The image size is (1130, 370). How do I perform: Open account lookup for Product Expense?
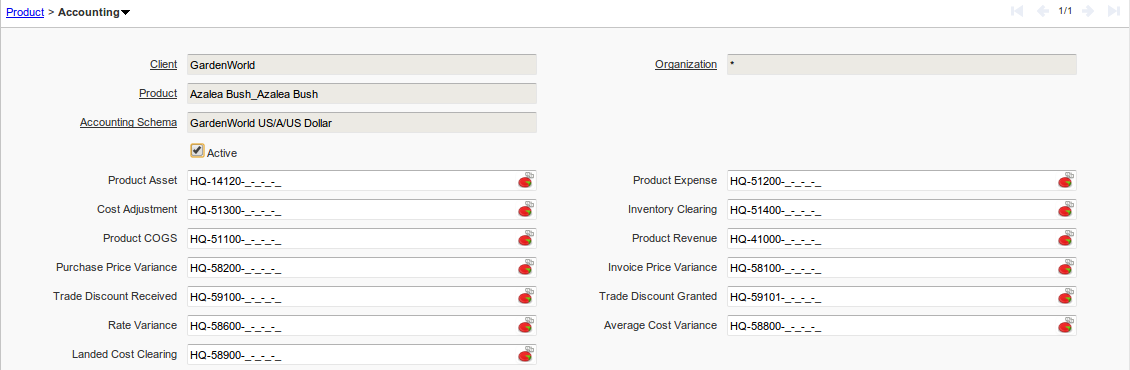(x=1067, y=180)
